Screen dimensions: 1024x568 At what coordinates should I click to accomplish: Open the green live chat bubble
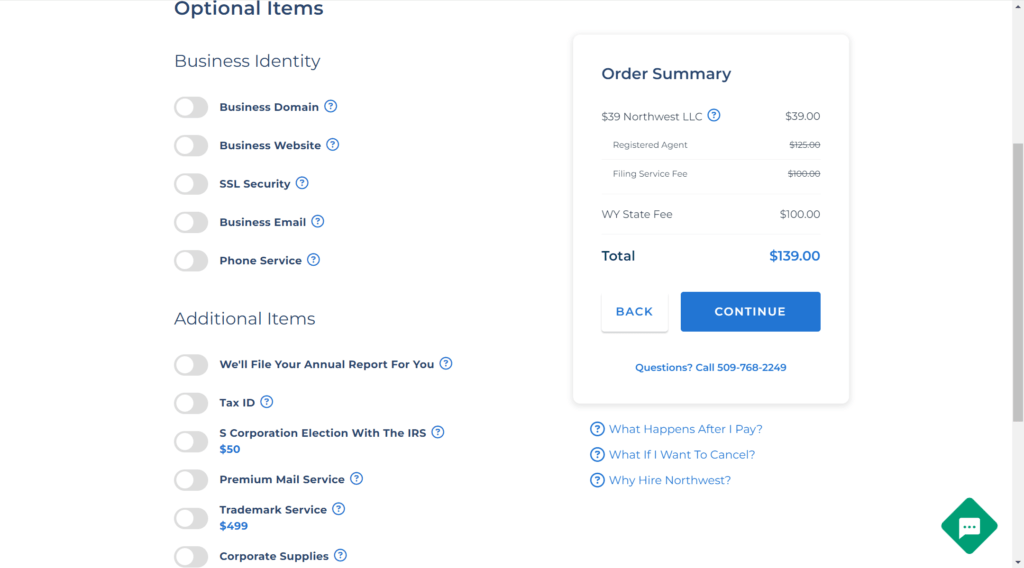[969, 526]
